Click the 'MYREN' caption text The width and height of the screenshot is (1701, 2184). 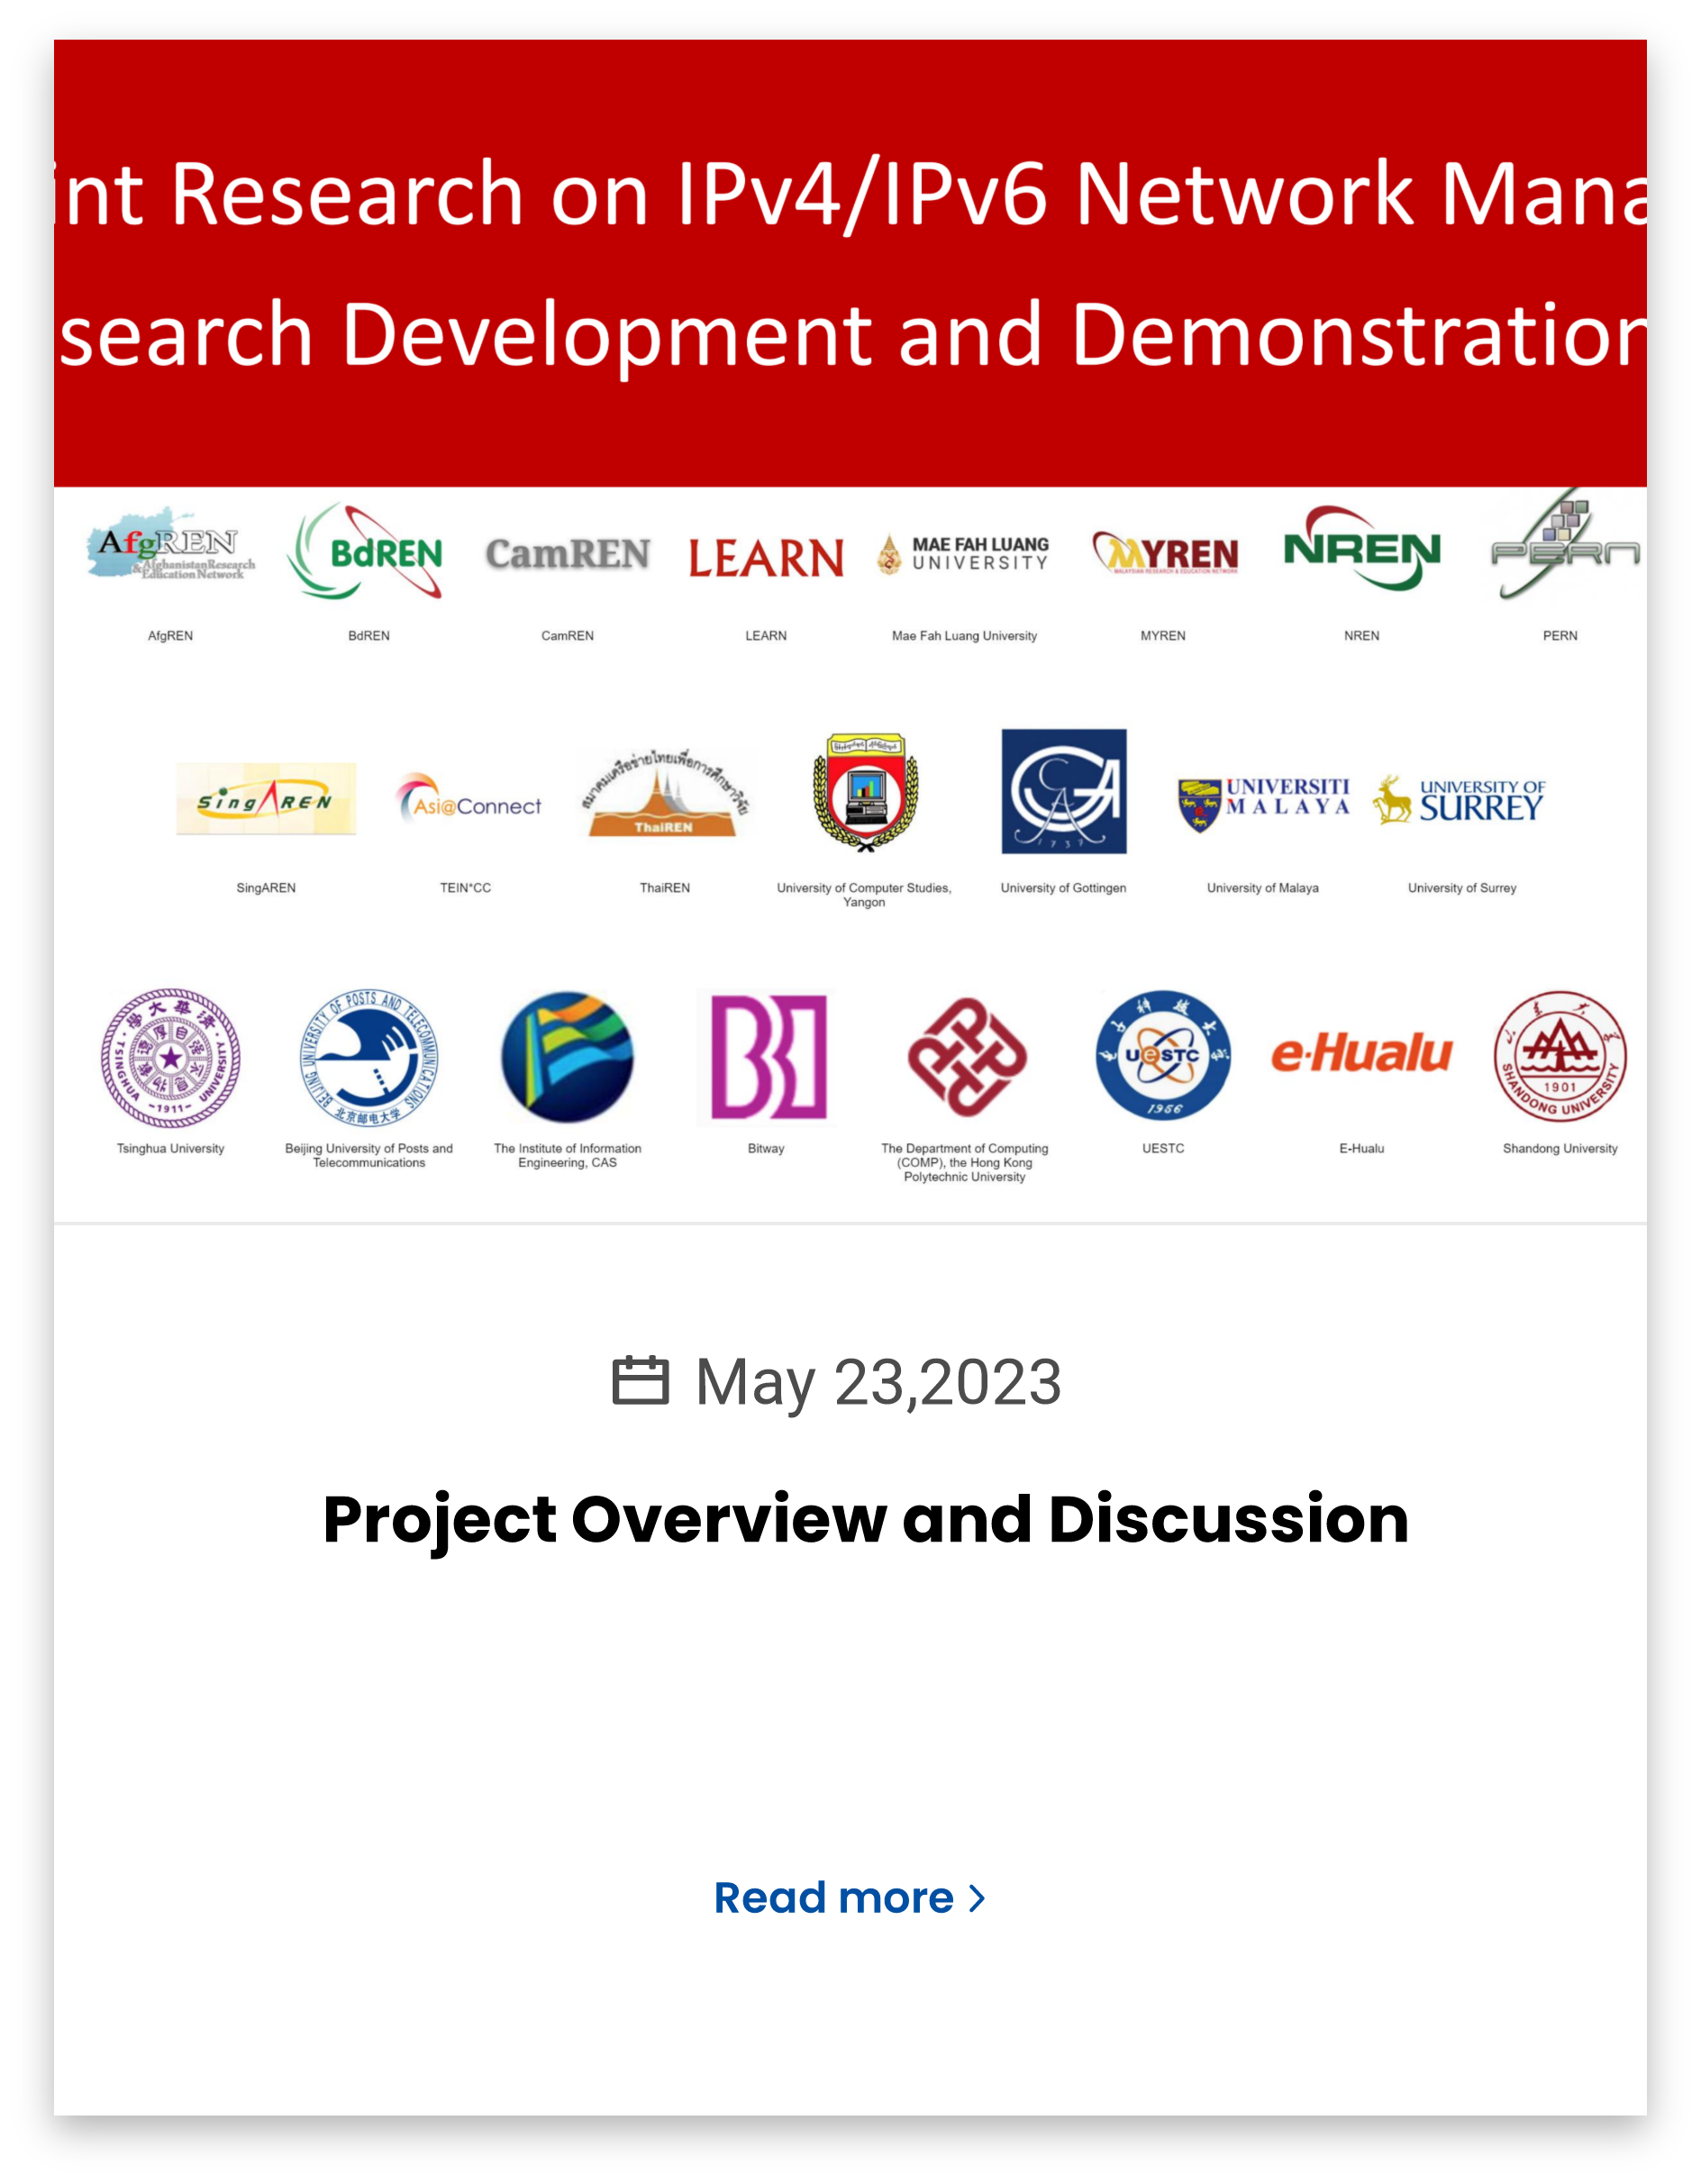(x=1163, y=636)
